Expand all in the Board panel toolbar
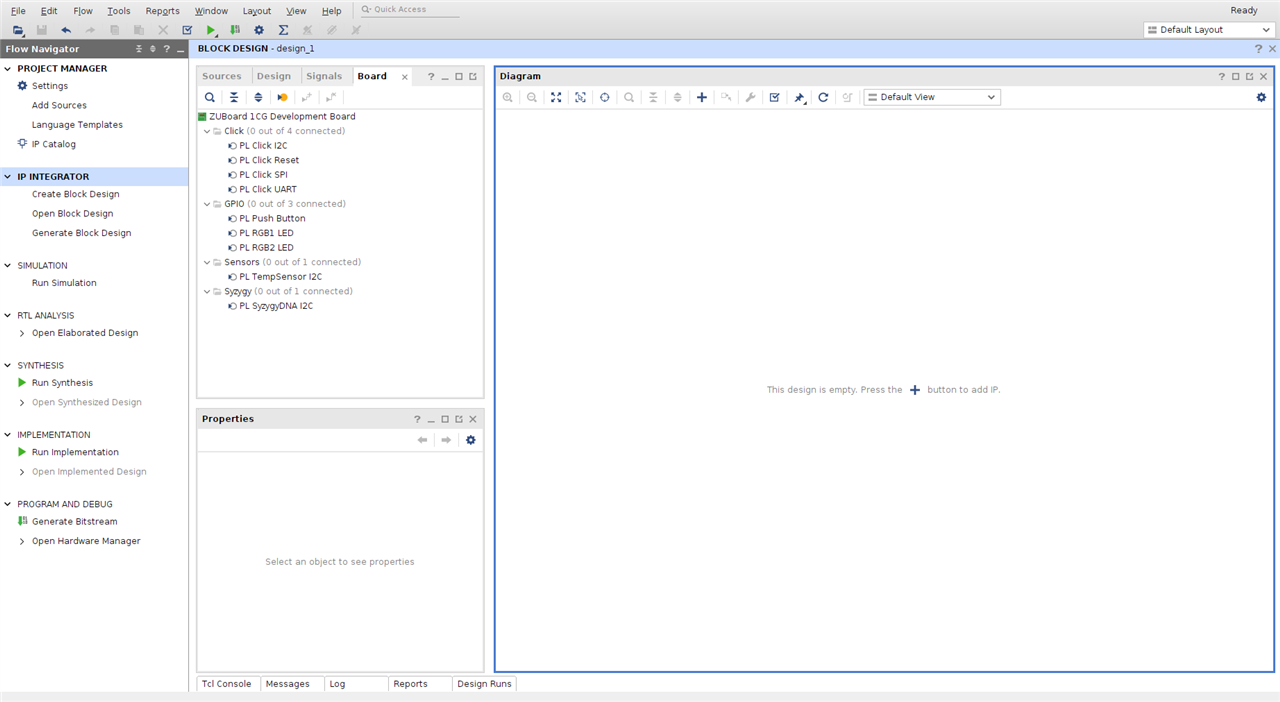The height and width of the screenshot is (702, 1280). (258, 97)
